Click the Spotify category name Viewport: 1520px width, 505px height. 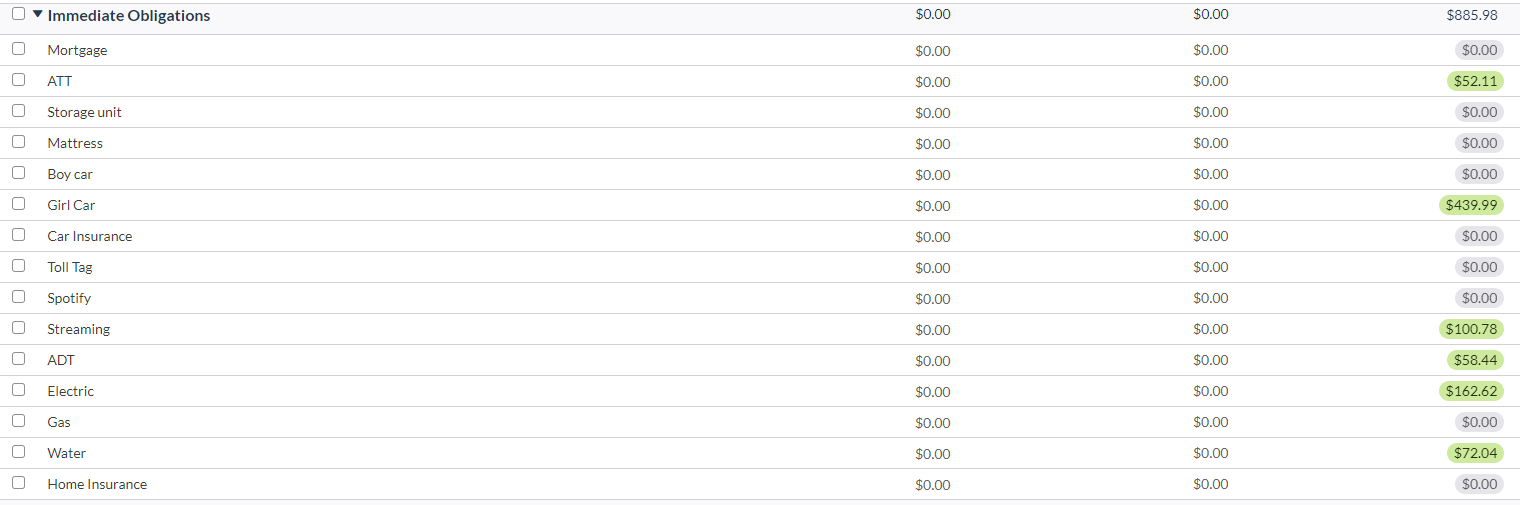69,298
